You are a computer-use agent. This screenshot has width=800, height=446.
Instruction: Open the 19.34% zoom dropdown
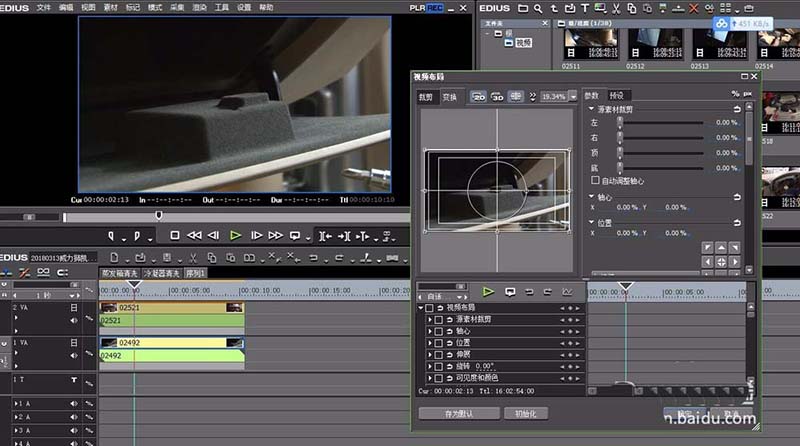[x=573, y=97]
